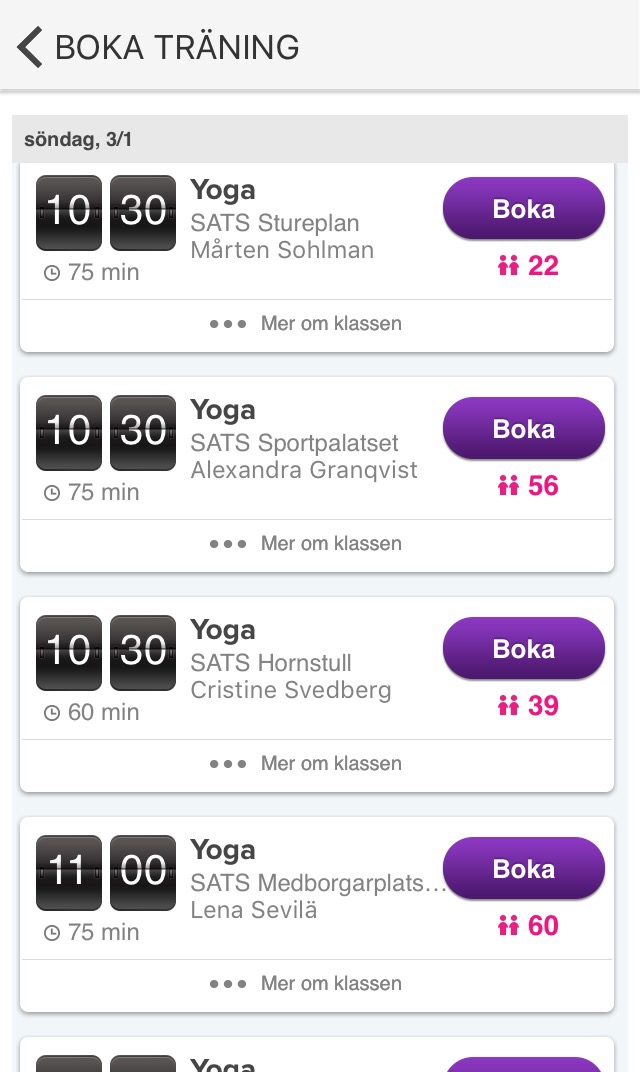Tap the participants icon showing 22
The width and height of the screenshot is (640, 1072).
point(508,266)
